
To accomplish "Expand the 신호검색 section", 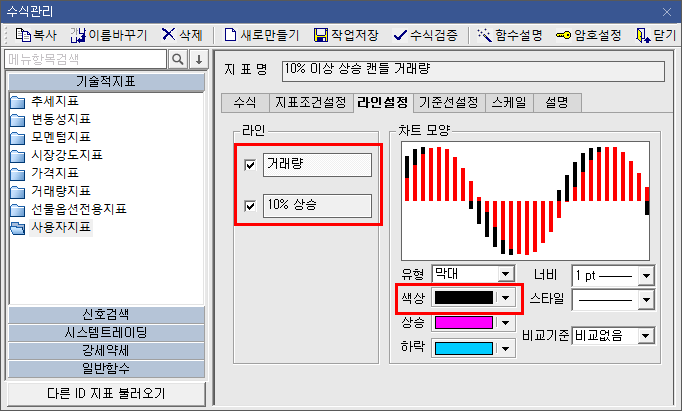I will point(106,314).
